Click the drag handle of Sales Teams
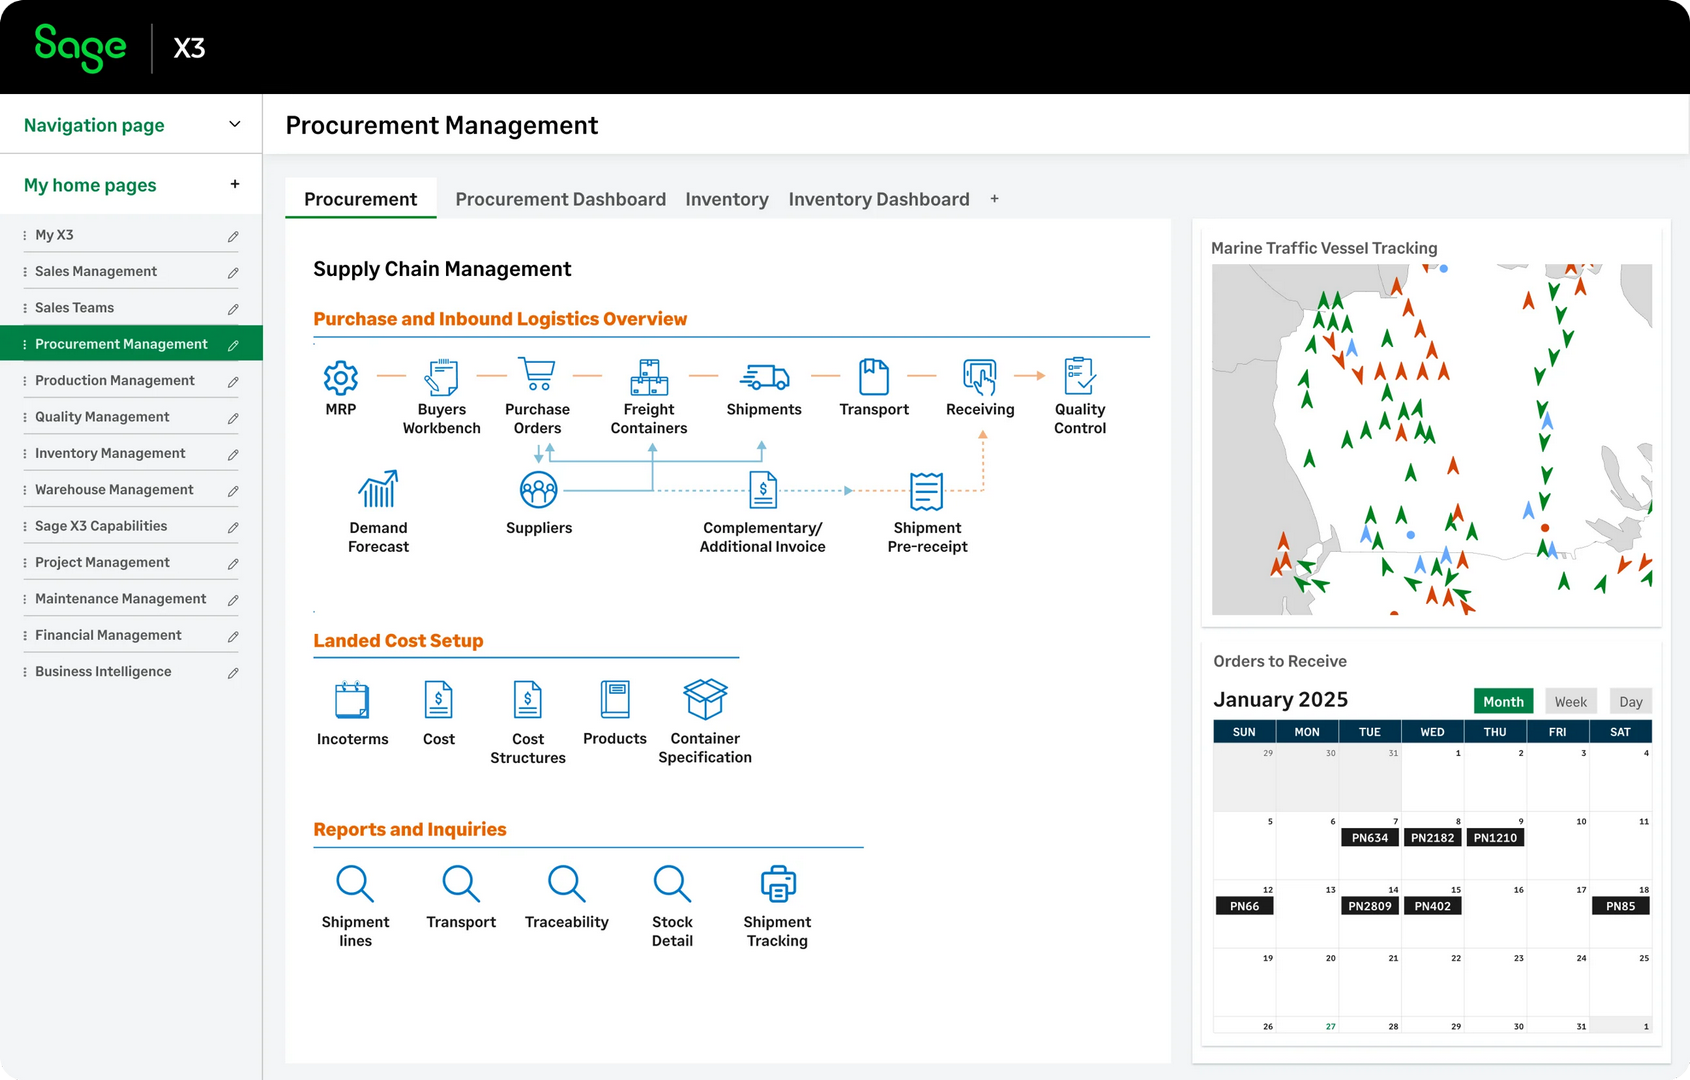The height and width of the screenshot is (1080, 1690). tap(24, 308)
